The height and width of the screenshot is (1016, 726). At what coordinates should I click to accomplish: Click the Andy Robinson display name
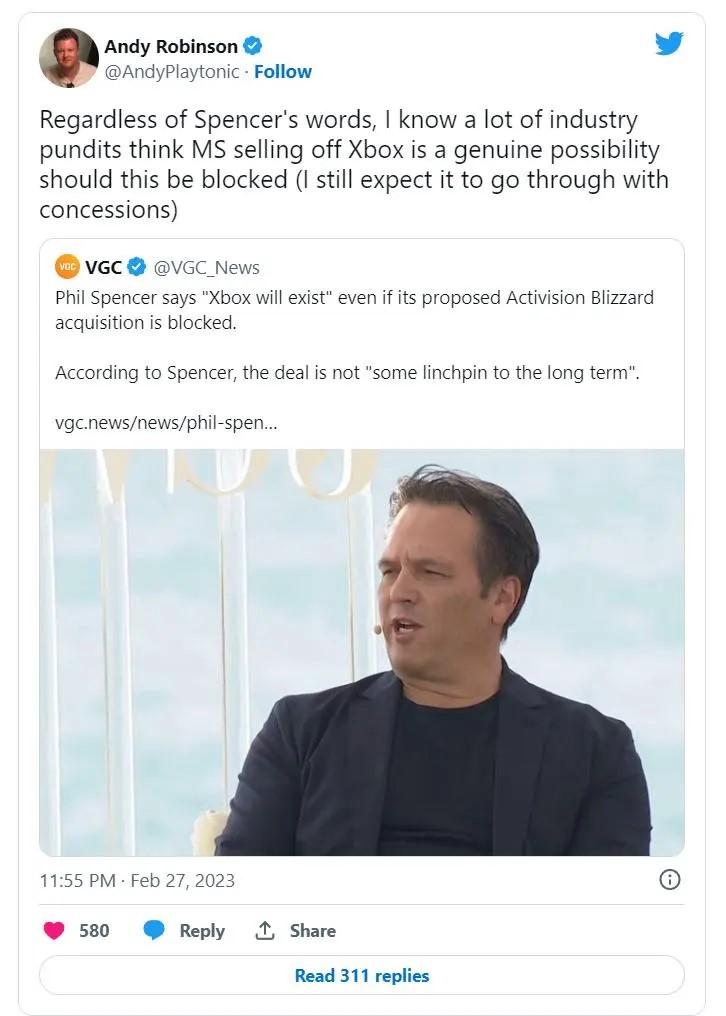[x=171, y=46]
